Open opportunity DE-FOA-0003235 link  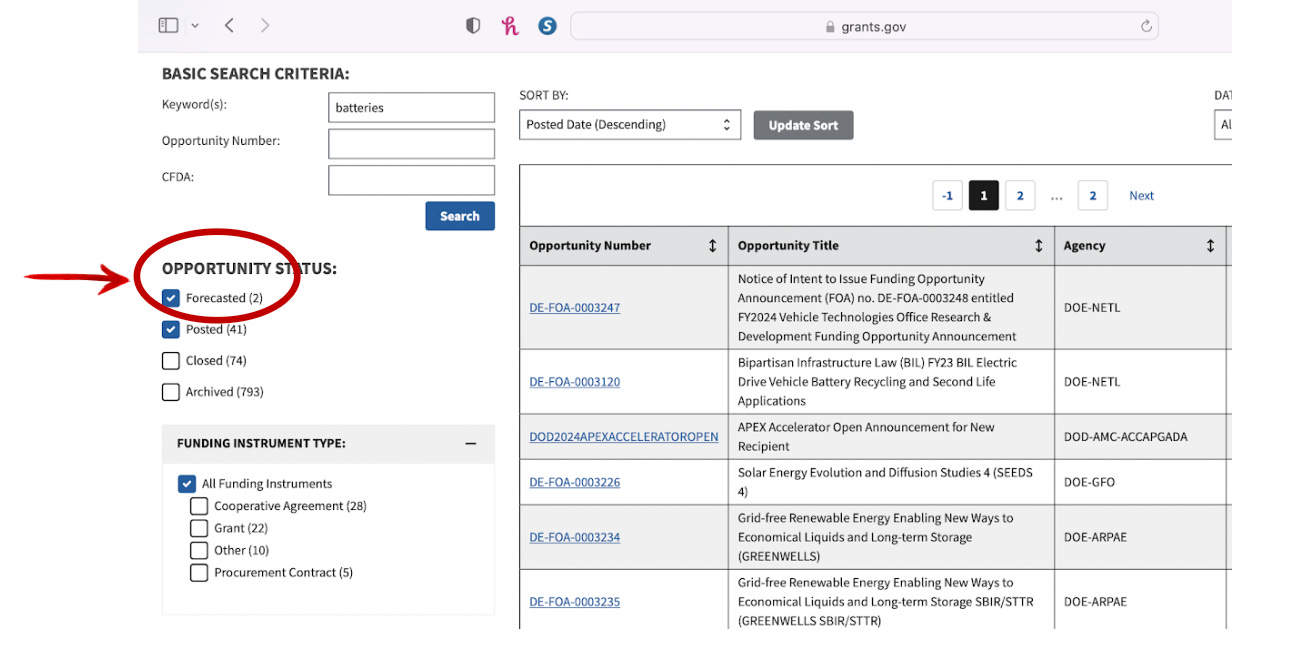(575, 602)
